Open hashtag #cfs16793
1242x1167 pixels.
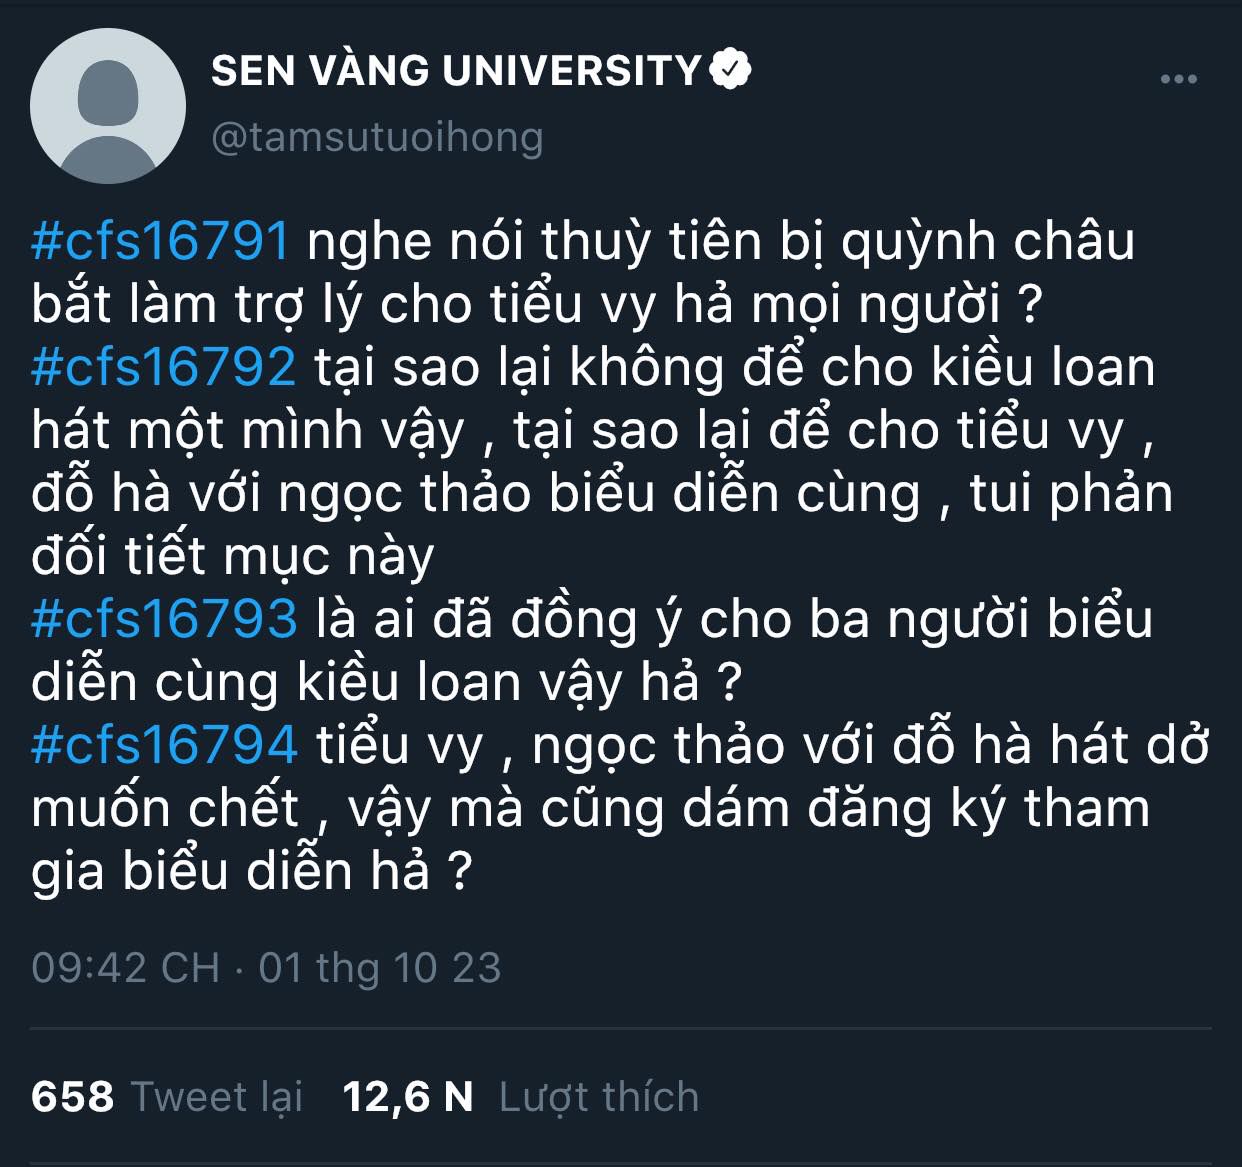(x=164, y=618)
